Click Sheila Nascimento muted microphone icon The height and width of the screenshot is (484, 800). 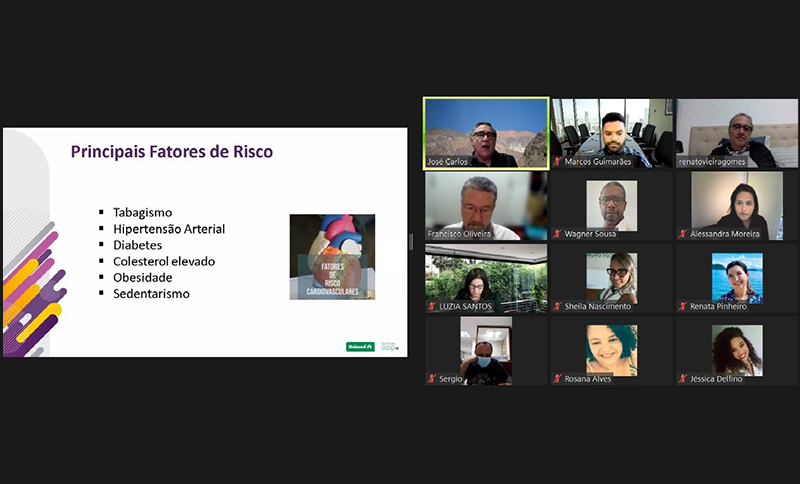coord(557,307)
